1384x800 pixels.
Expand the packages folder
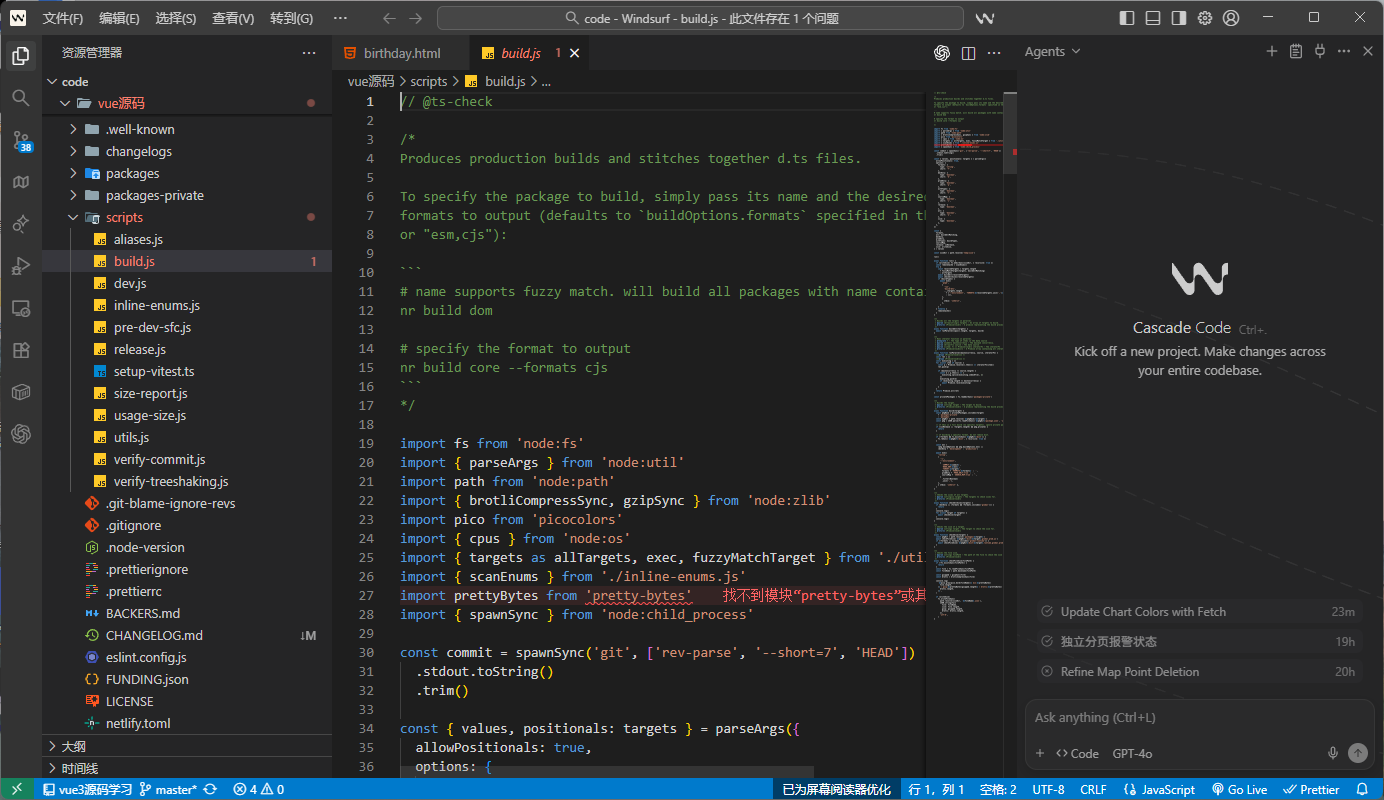(x=73, y=173)
